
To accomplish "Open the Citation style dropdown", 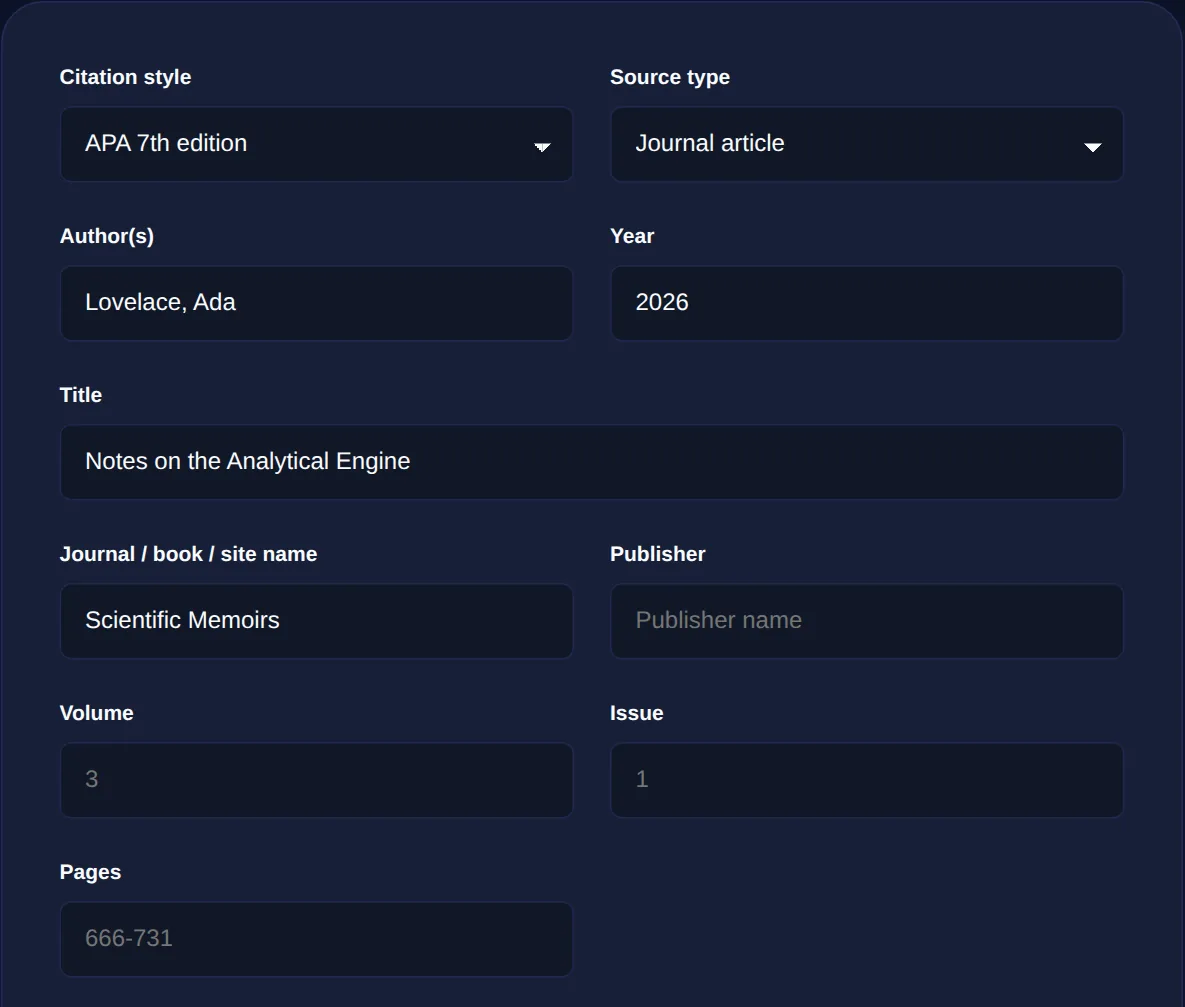I will click(x=316, y=144).
